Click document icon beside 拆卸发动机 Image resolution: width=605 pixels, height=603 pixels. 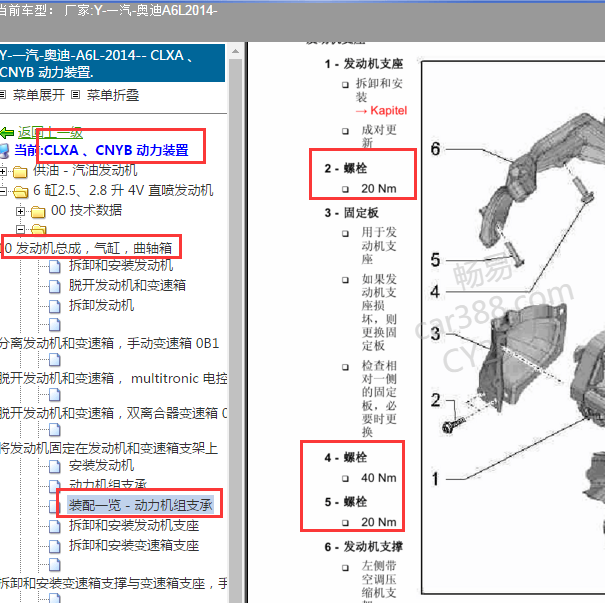pos(55,306)
